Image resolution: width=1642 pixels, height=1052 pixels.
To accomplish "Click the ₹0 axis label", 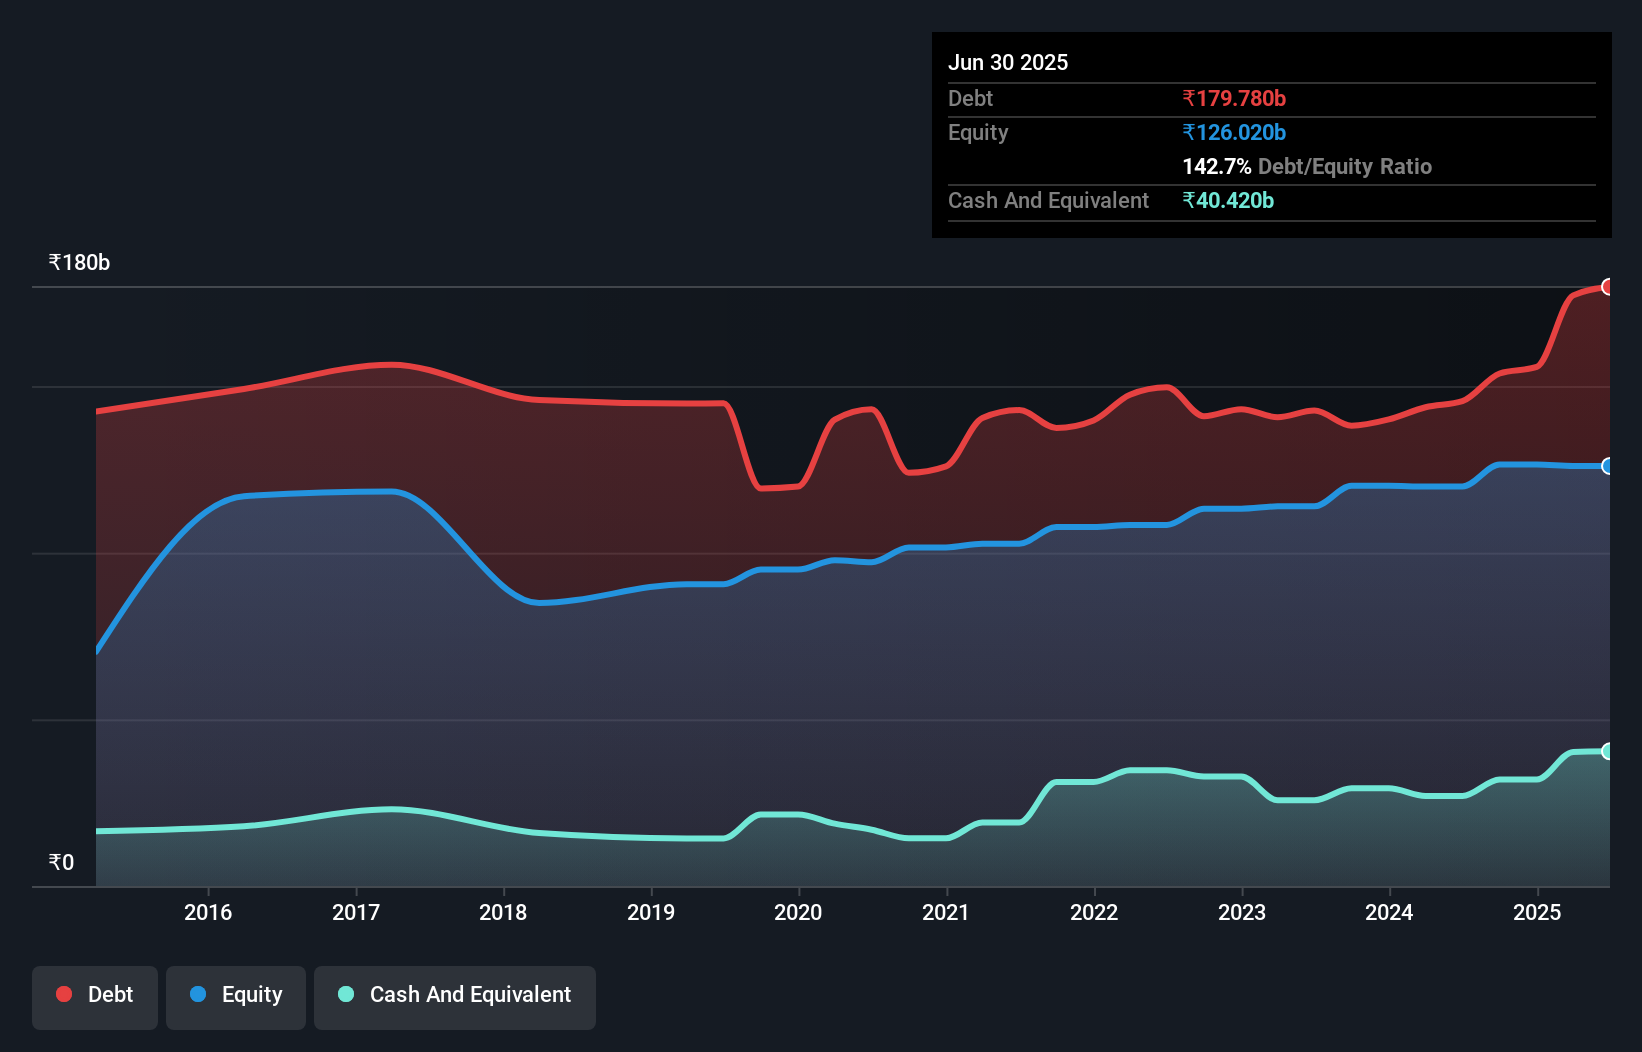I will [61, 862].
